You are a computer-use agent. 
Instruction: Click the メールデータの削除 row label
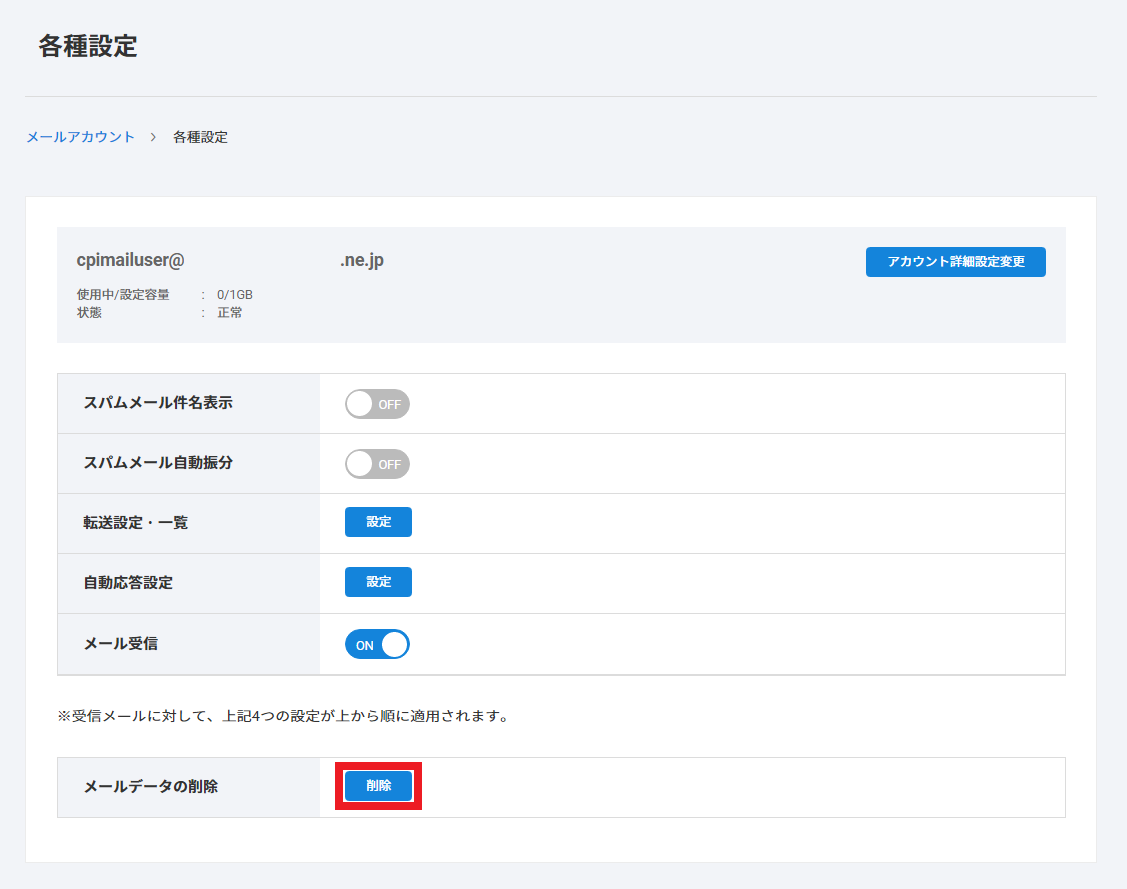click(x=150, y=787)
